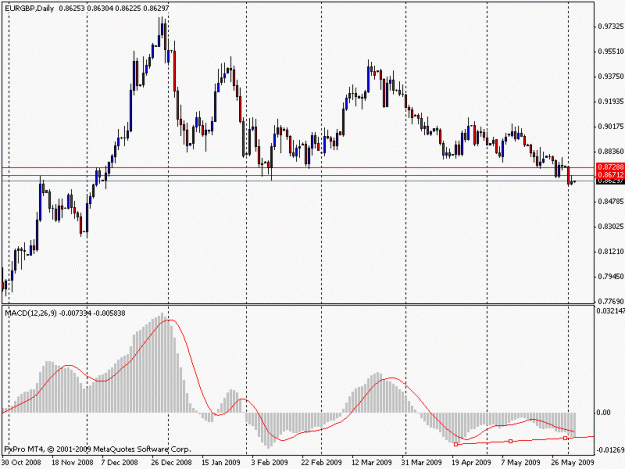Click the 0.97325 price axis label
This screenshot has height=469, width=625.
pyautogui.click(x=611, y=26)
